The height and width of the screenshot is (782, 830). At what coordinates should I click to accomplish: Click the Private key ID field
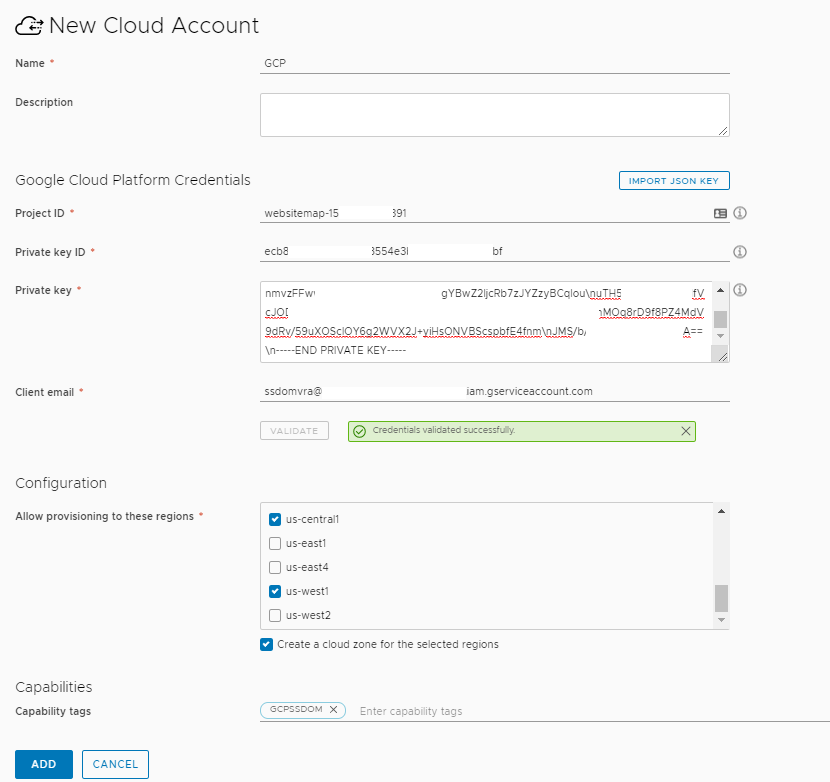[x=494, y=251]
